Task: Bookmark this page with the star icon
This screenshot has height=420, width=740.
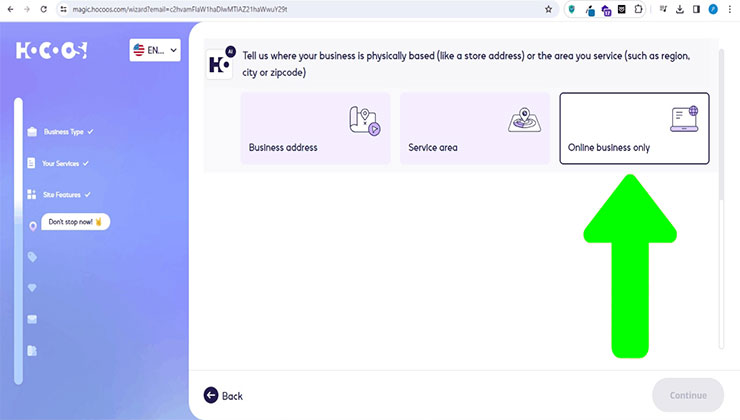Action: pos(548,9)
